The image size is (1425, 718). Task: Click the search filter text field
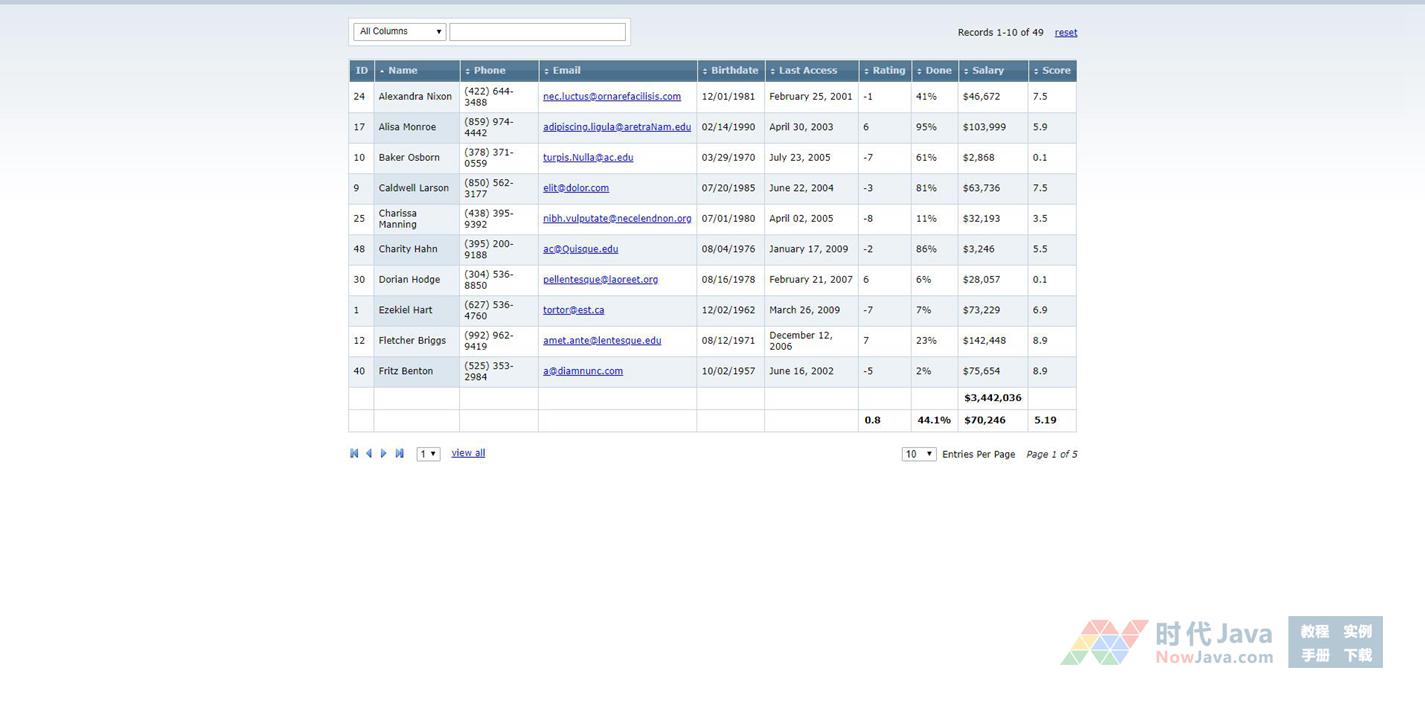[x=537, y=32]
